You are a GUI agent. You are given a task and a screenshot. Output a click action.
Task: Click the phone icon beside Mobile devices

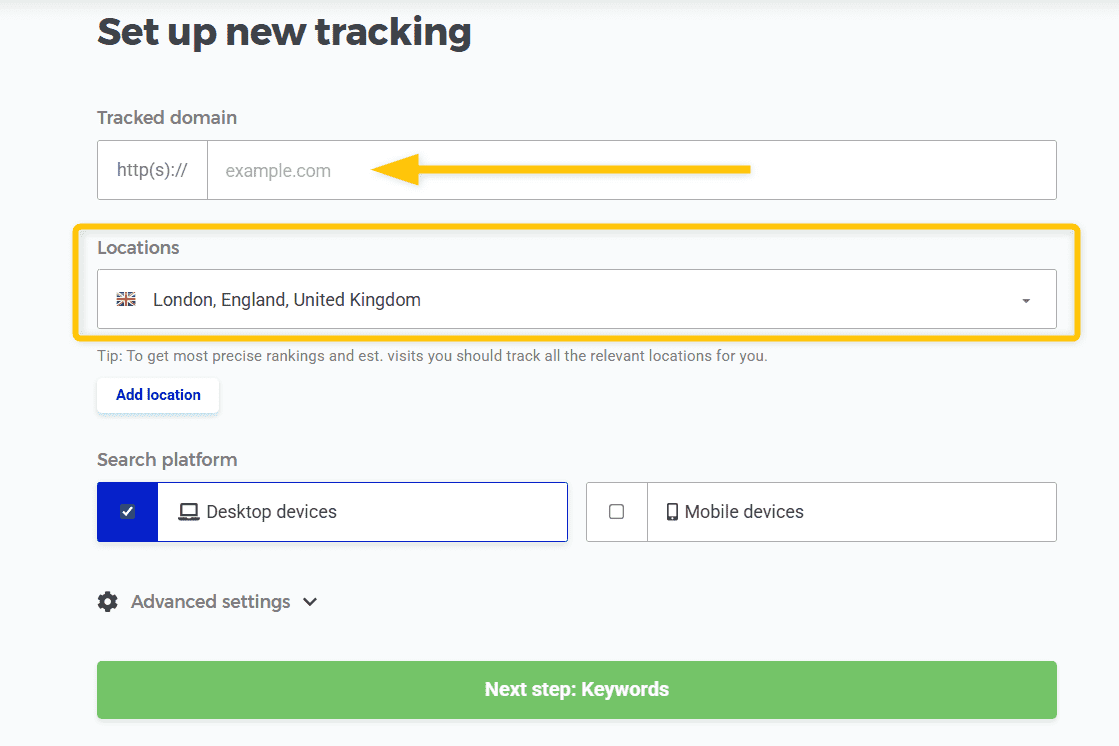pyautogui.click(x=672, y=512)
